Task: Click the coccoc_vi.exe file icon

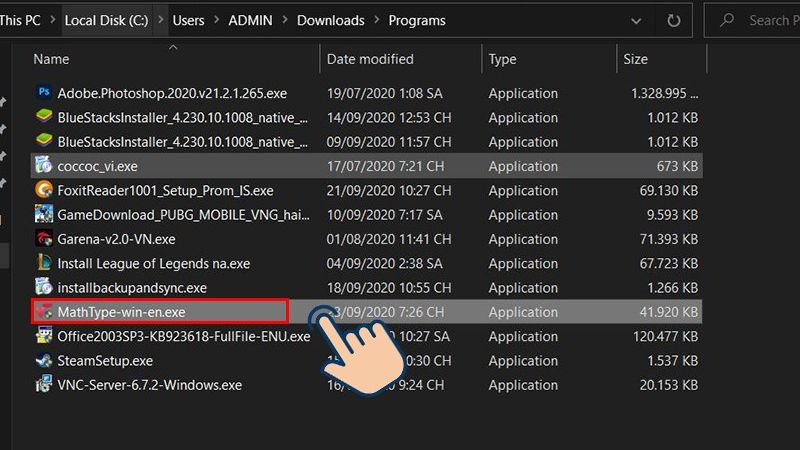Action: pos(44,166)
